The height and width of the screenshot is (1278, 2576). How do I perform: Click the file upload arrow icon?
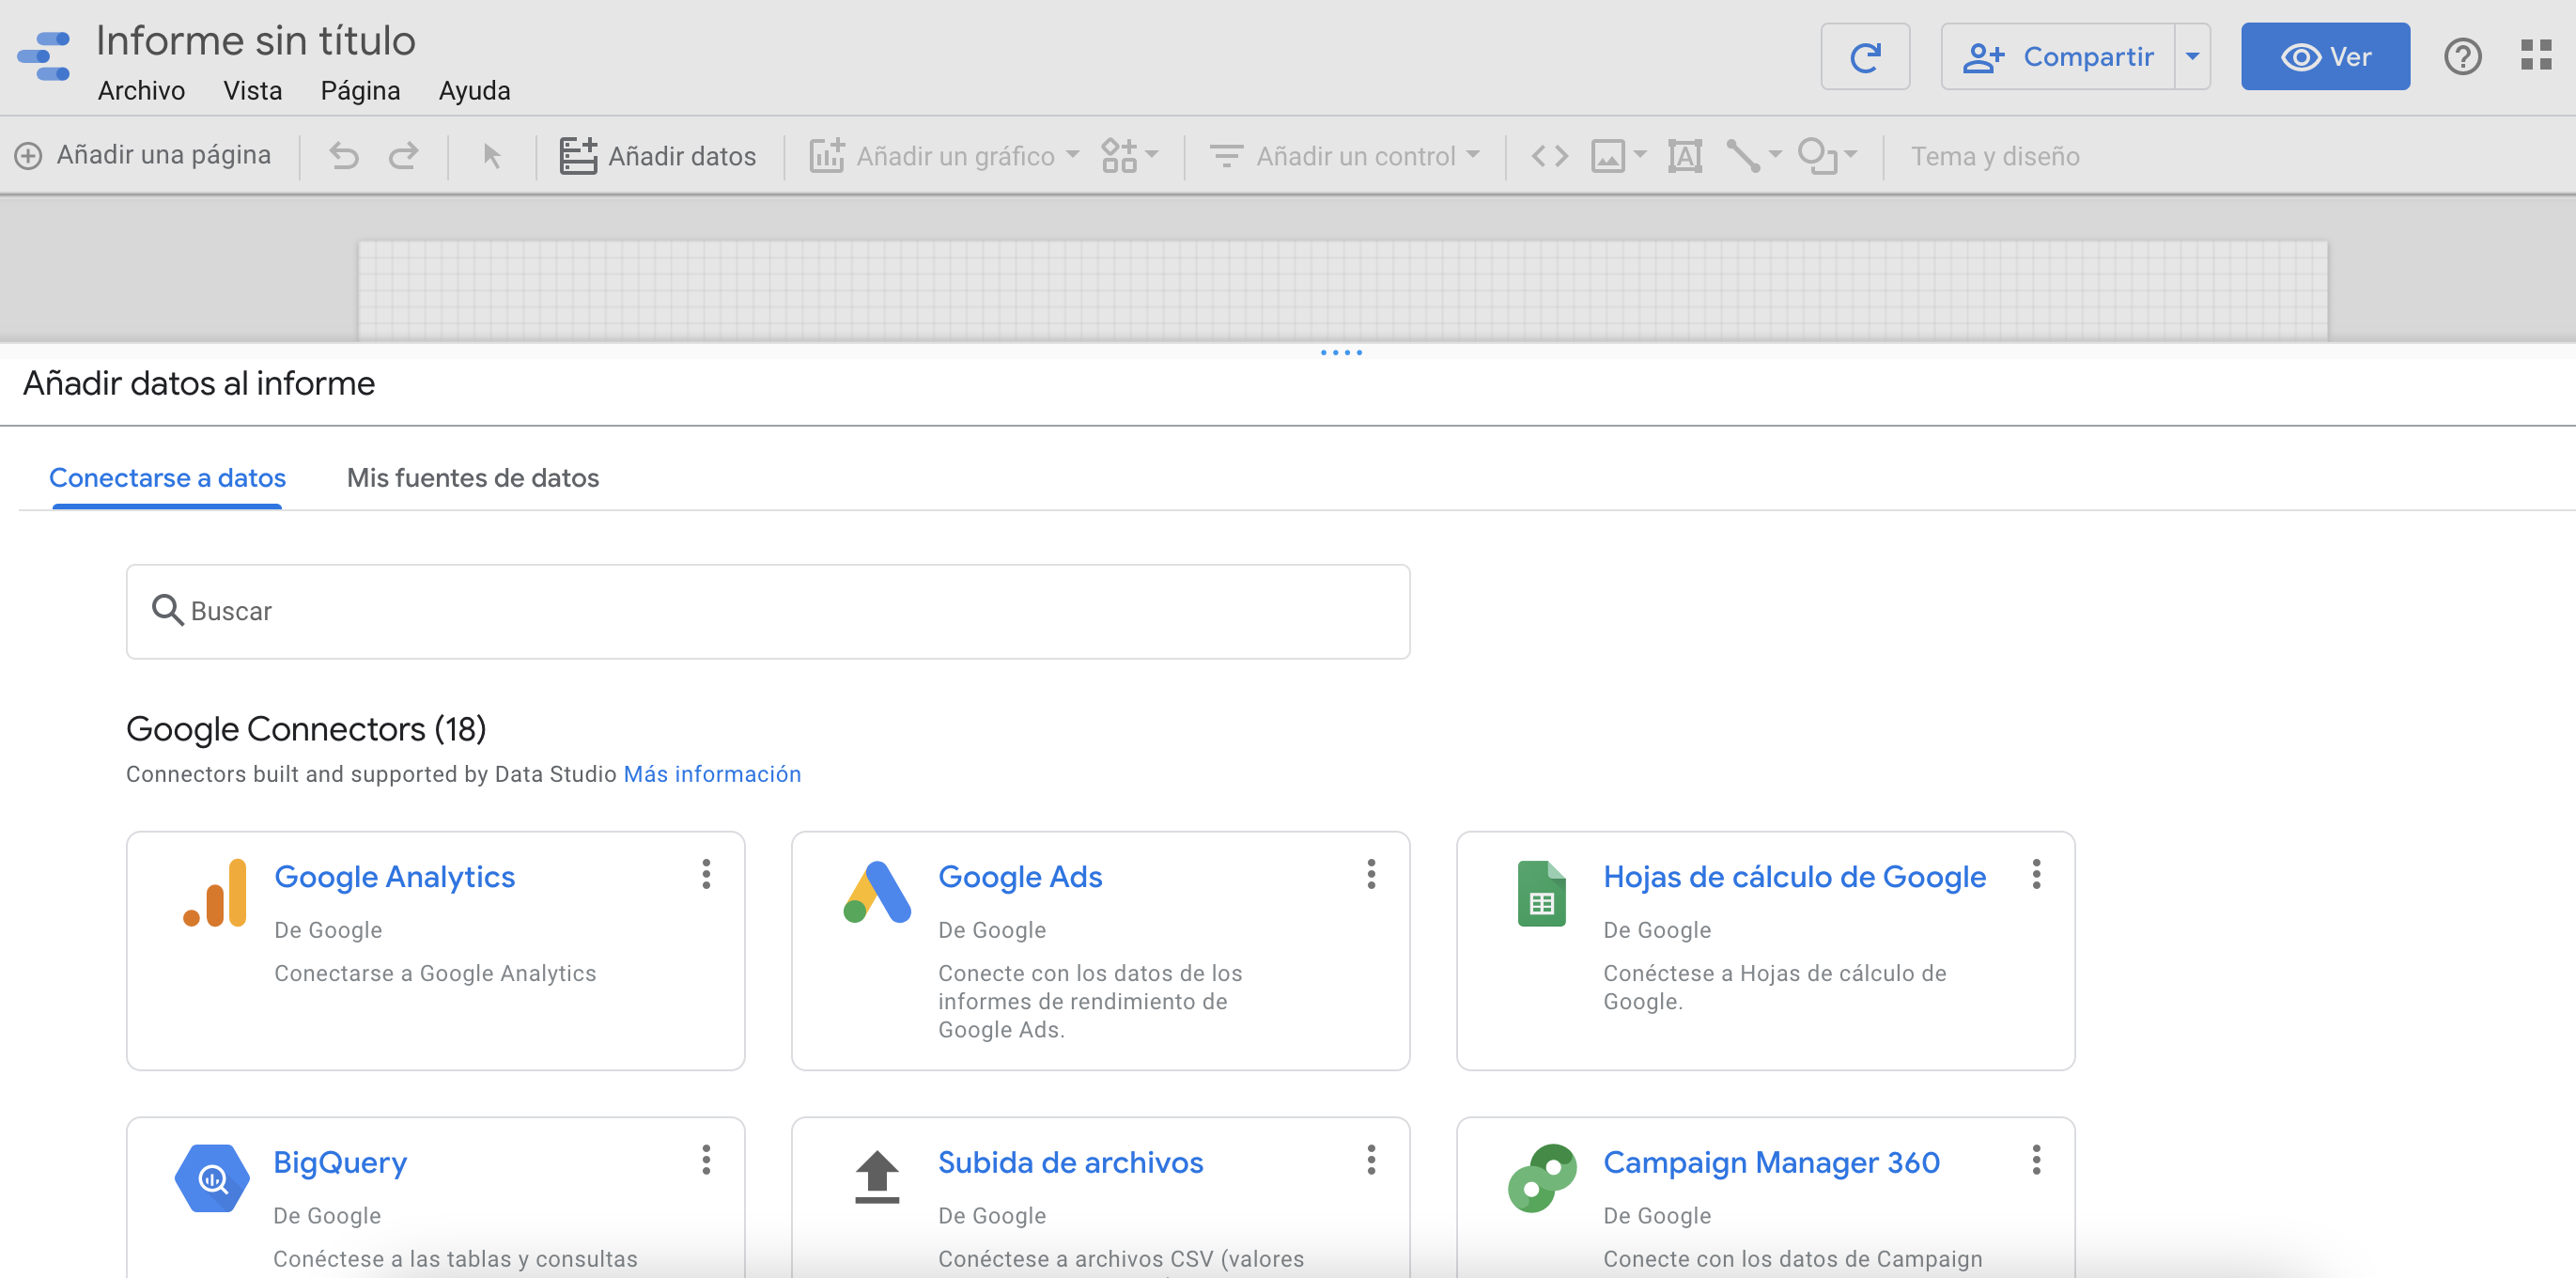pos(877,1177)
